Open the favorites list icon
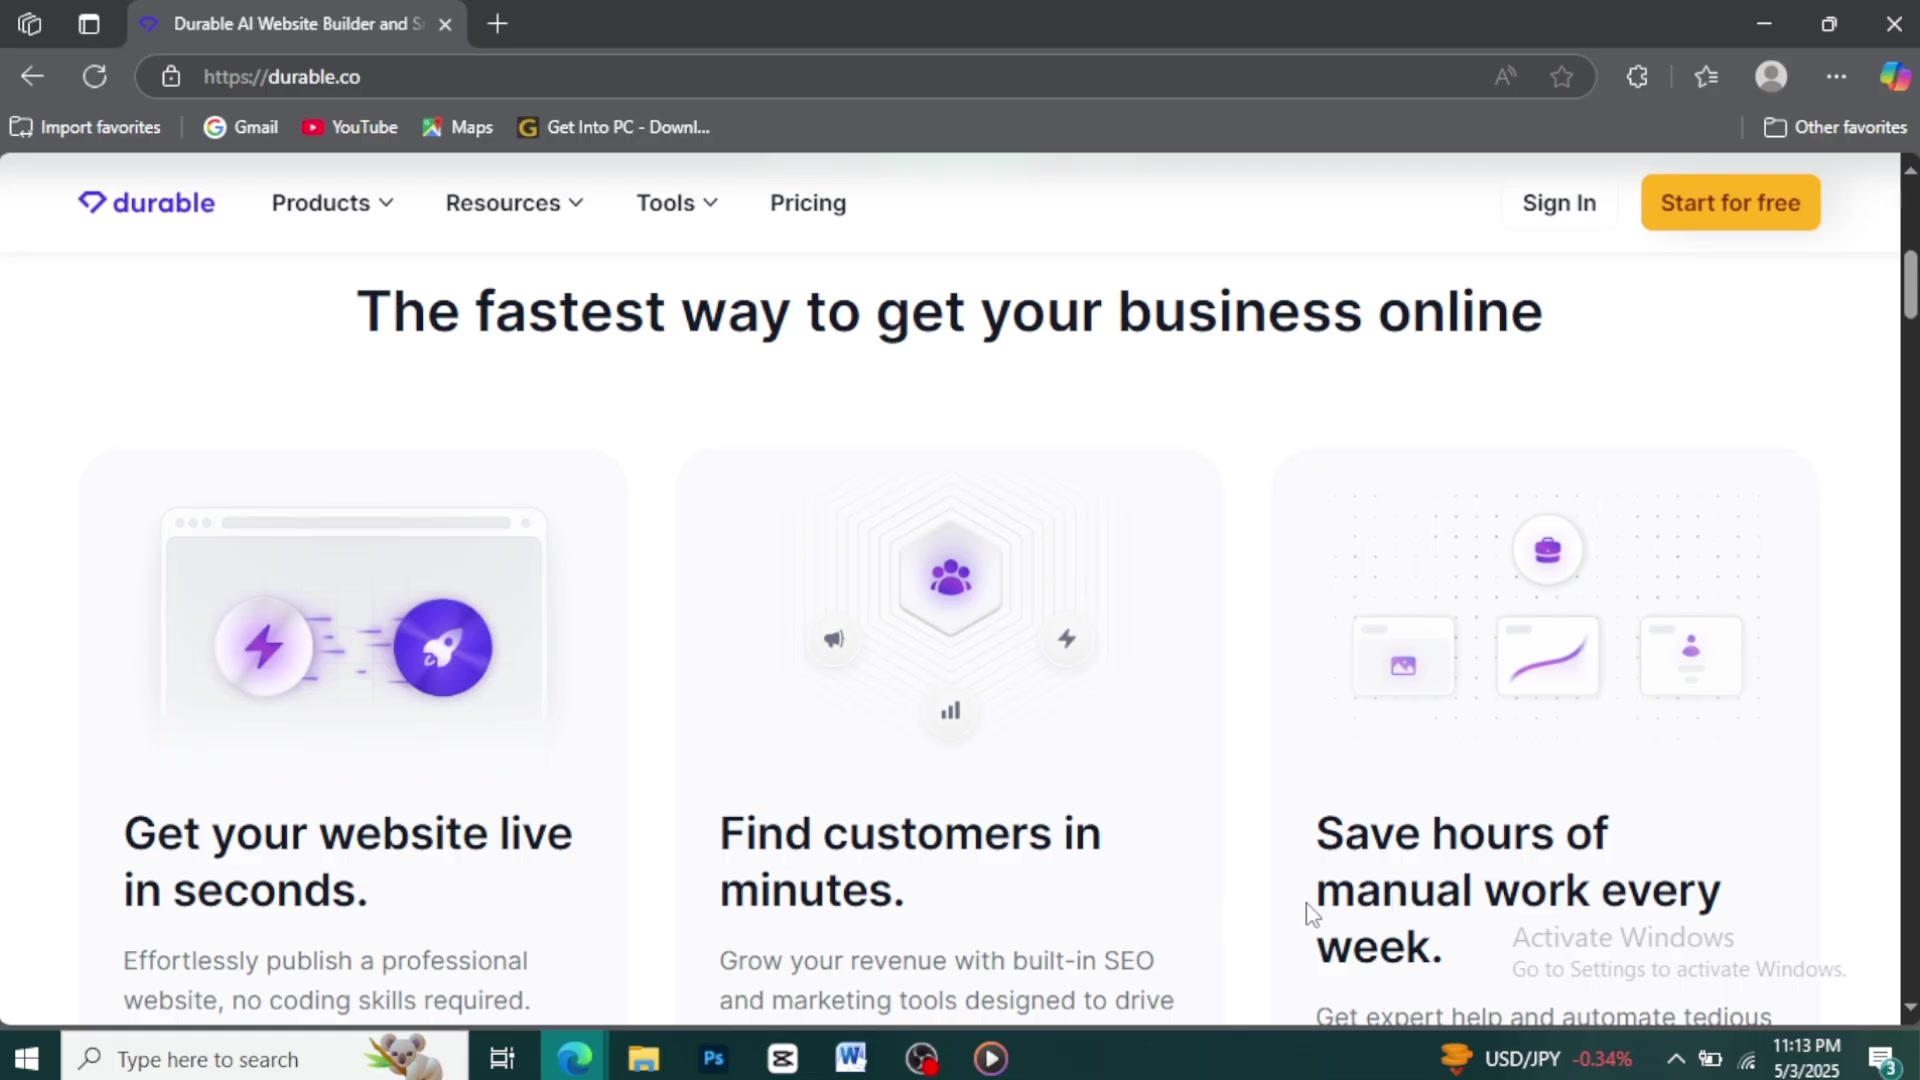Screen dimensions: 1920x1080 click(x=1707, y=77)
